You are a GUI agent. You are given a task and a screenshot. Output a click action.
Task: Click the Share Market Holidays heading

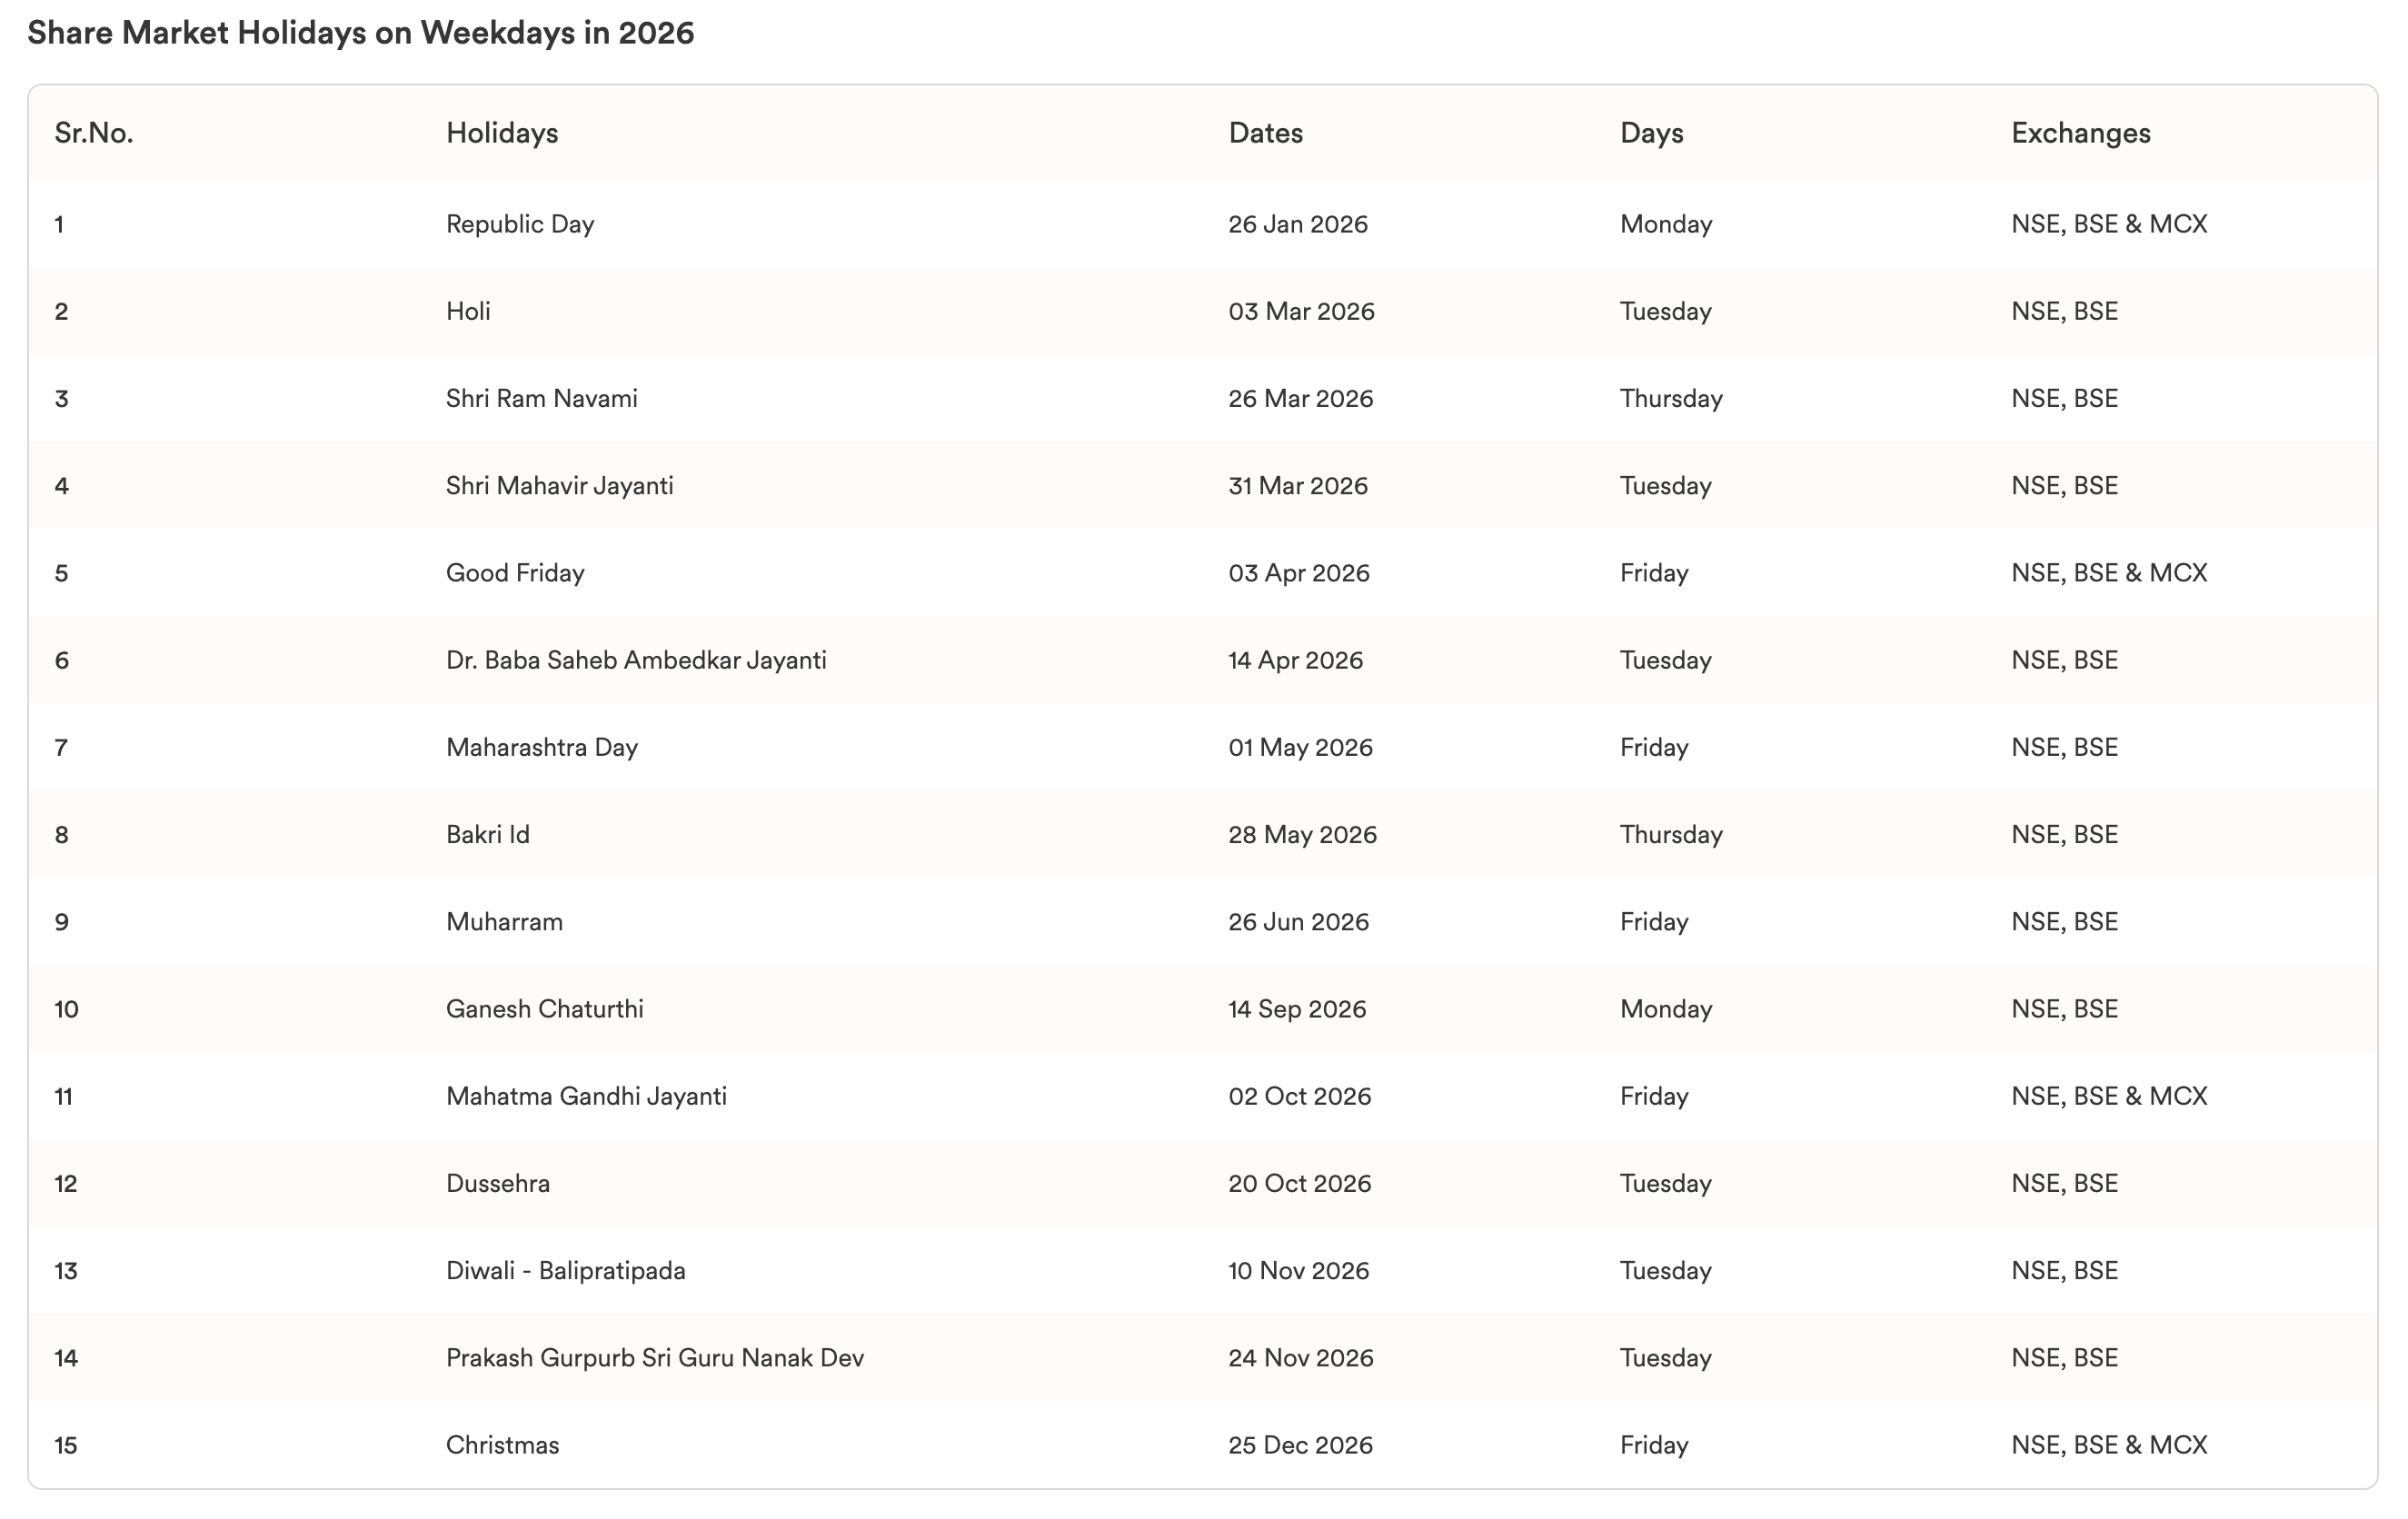tap(360, 33)
